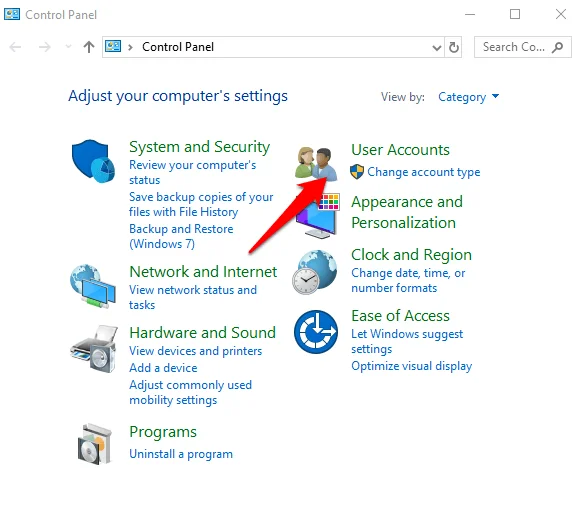Open the View by Category dropdown
Screen dimensions: 575x514
pyautogui.click(x=468, y=97)
